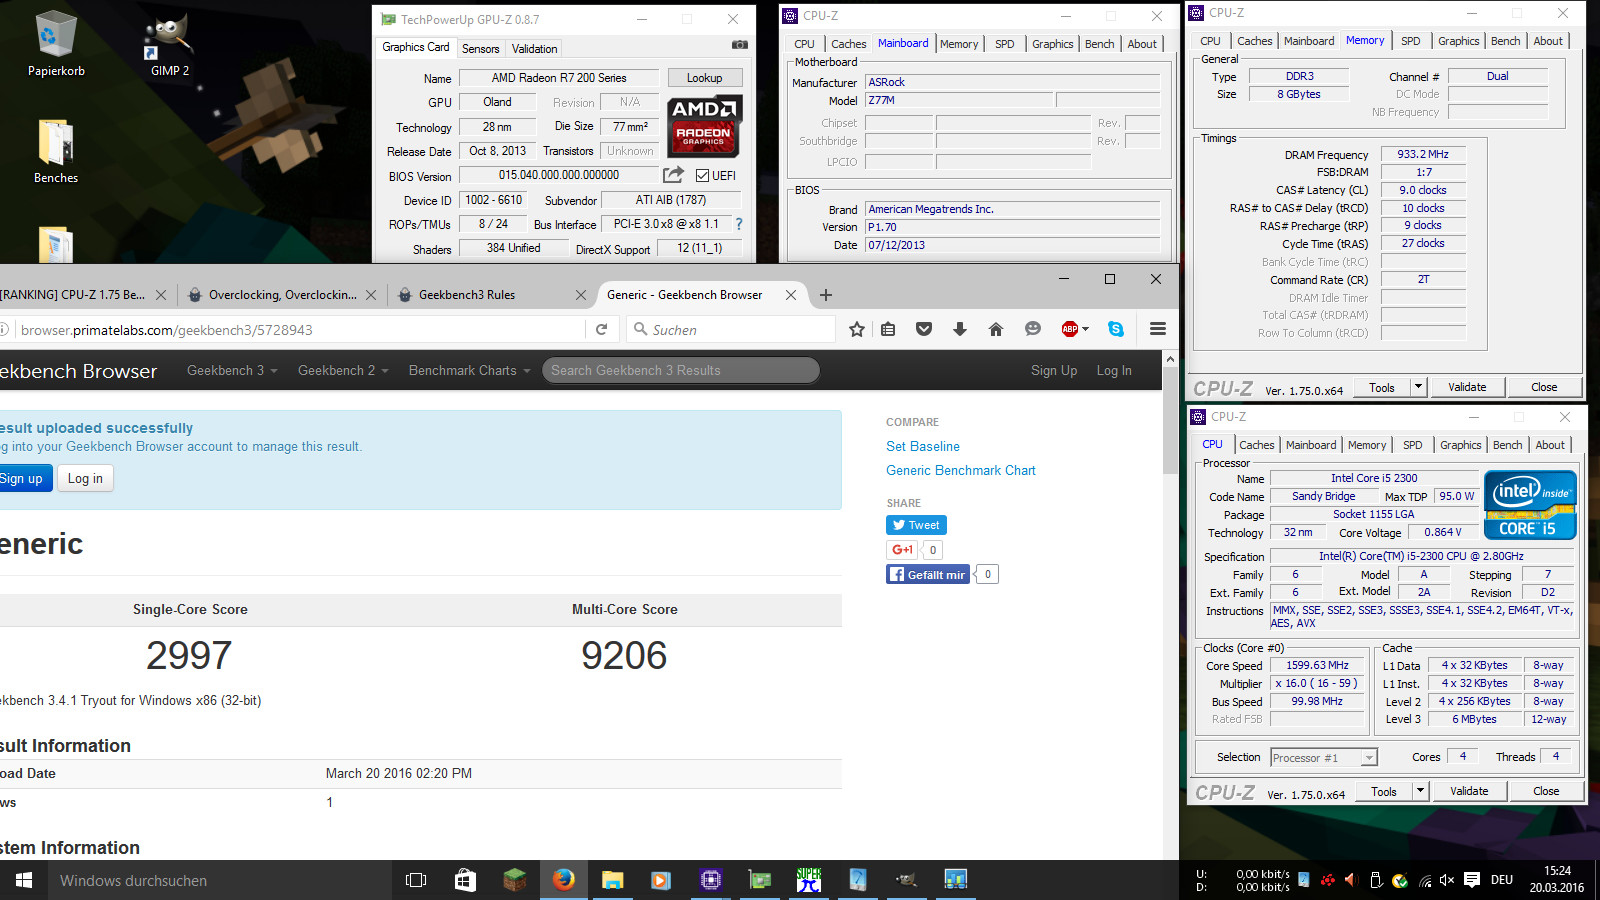Open the Action Center notification icon
Image resolution: width=1600 pixels, height=900 pixels.
pyautogui.click(x=1472, y=880)
